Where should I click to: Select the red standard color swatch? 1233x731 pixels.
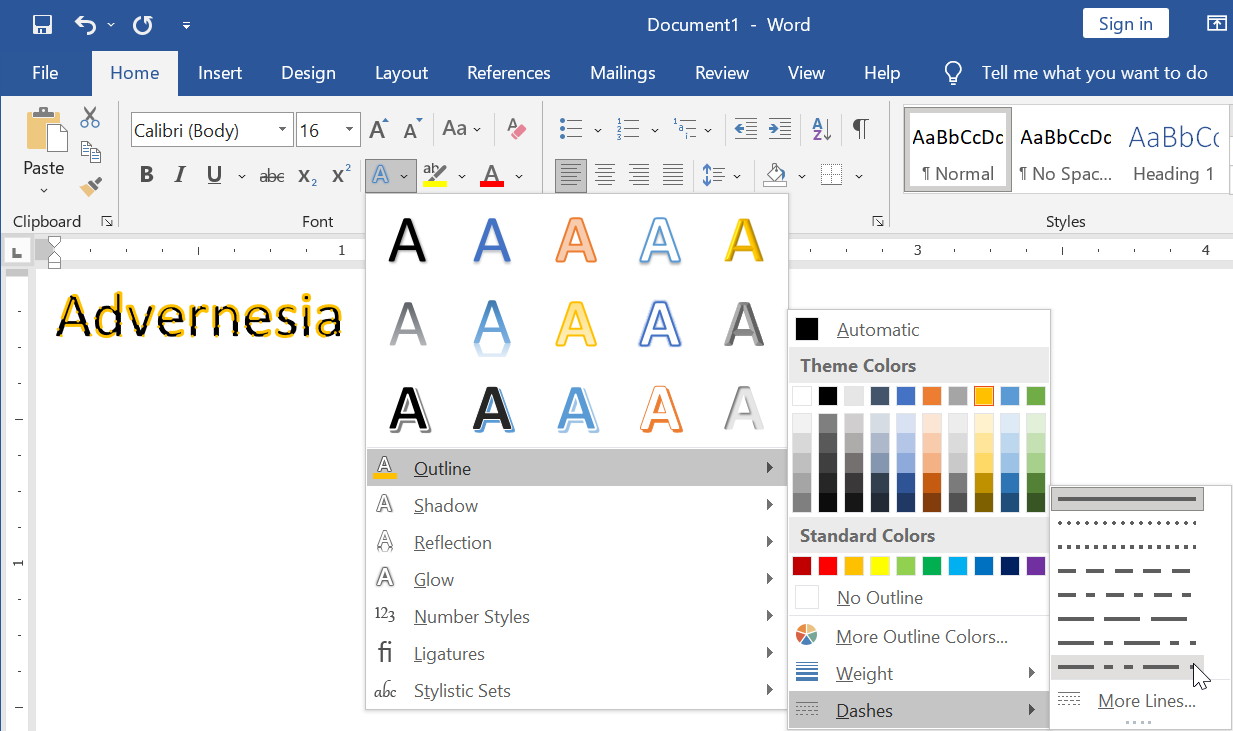pyautogui.click(x=828, y=567)
